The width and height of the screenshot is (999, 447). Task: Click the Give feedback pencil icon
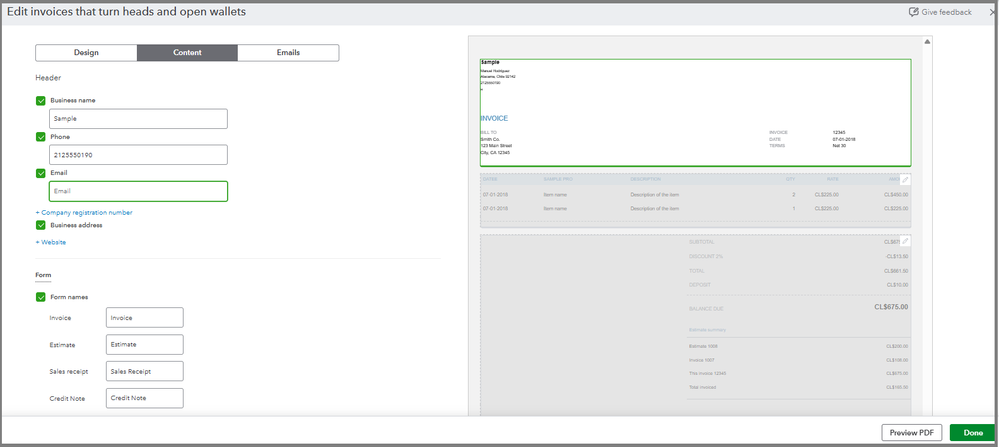(914, 12)
